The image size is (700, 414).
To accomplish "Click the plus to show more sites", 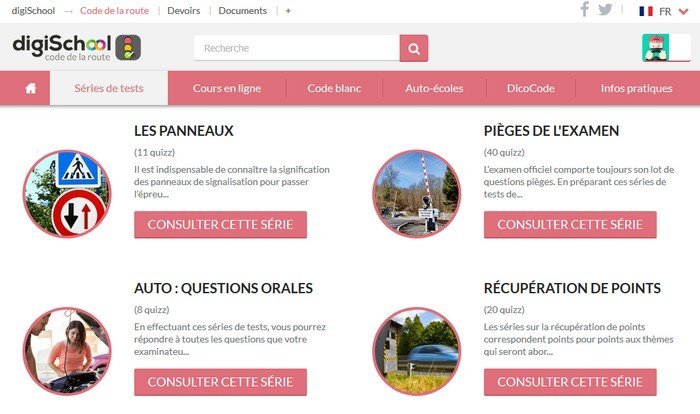I will coord(288,11).
